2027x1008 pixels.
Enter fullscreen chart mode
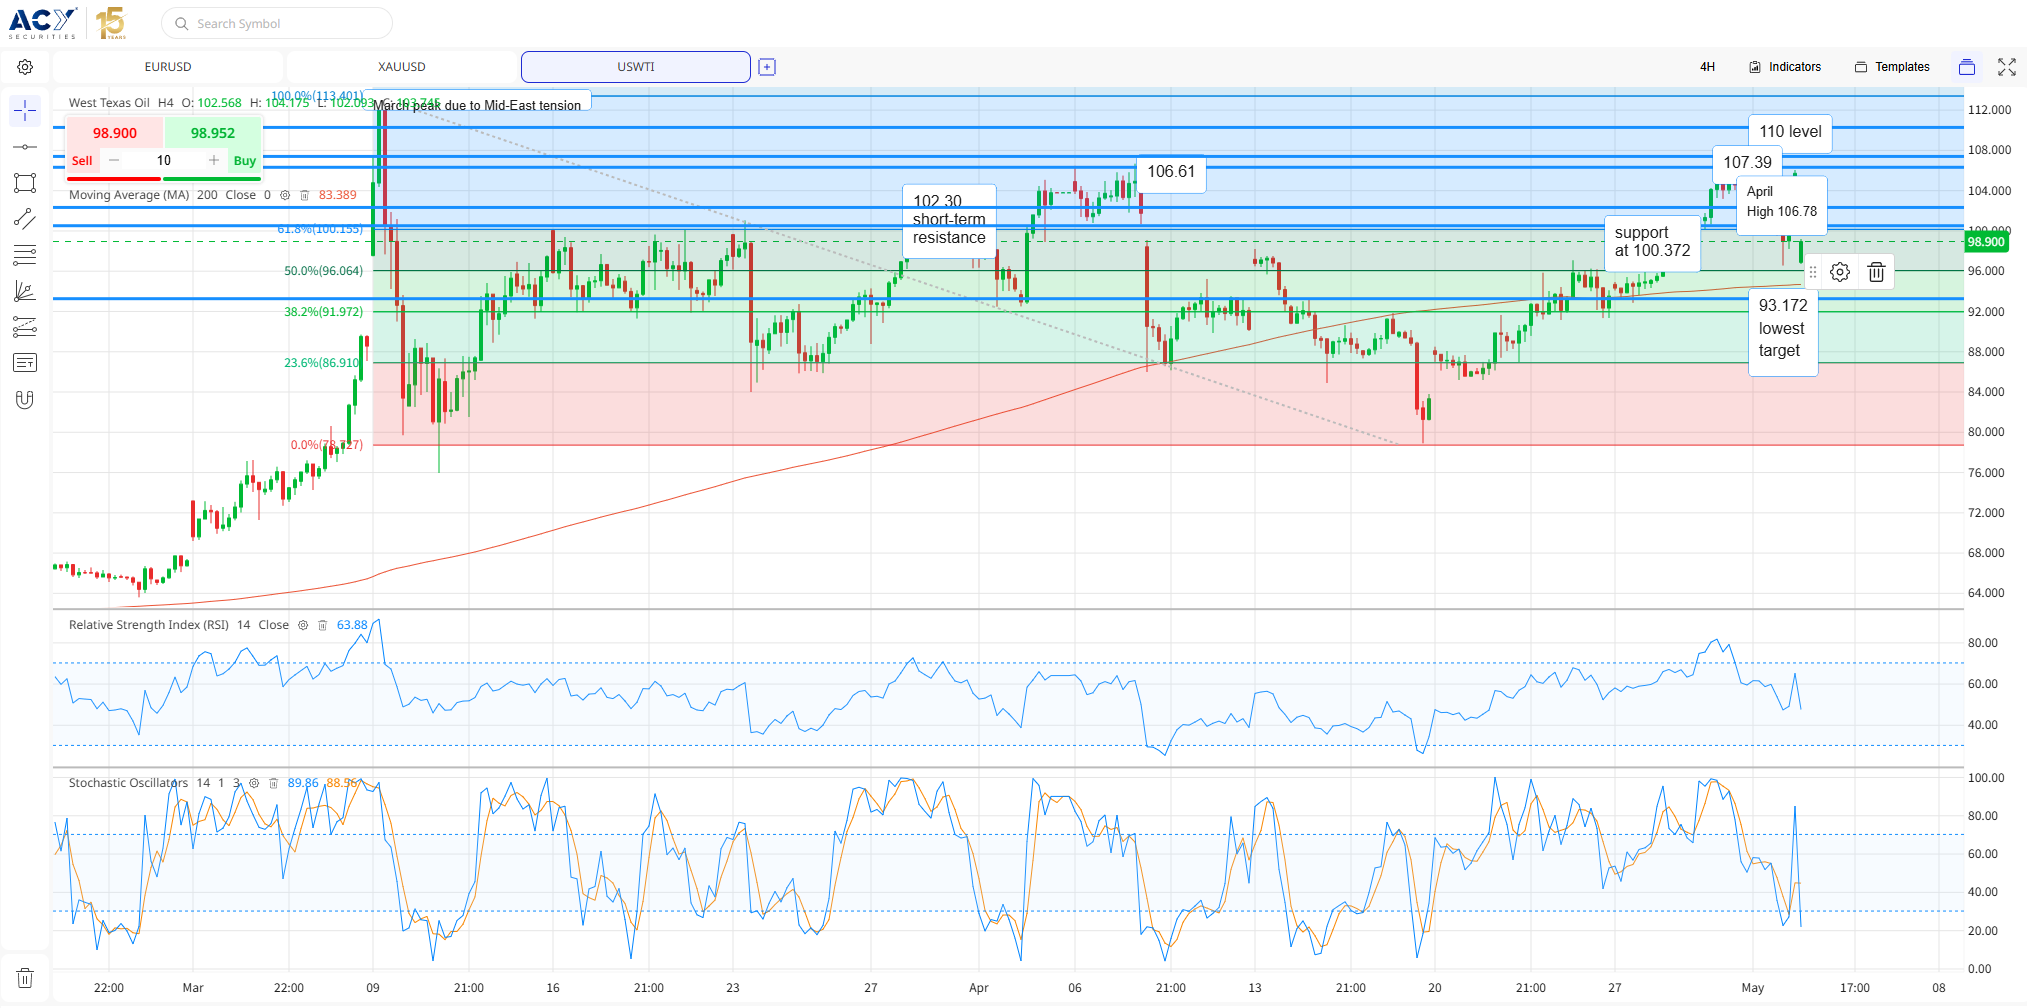(x=2007, y=67)
